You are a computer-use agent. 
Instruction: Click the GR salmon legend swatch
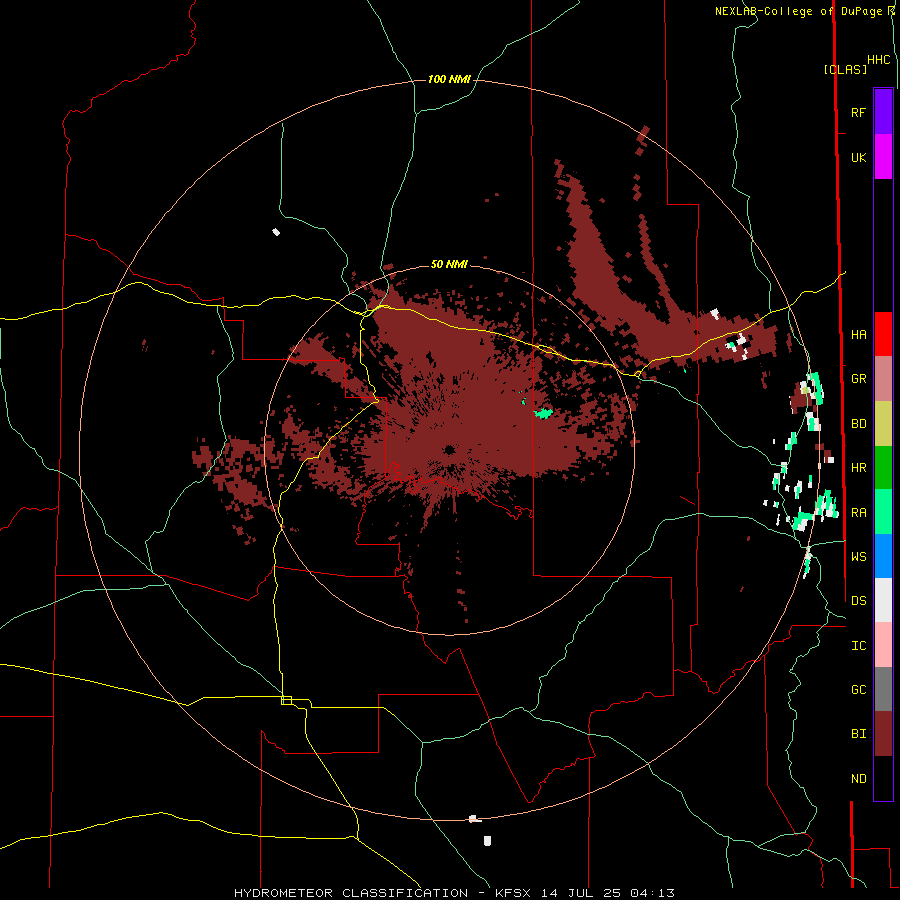pos(883,379)
